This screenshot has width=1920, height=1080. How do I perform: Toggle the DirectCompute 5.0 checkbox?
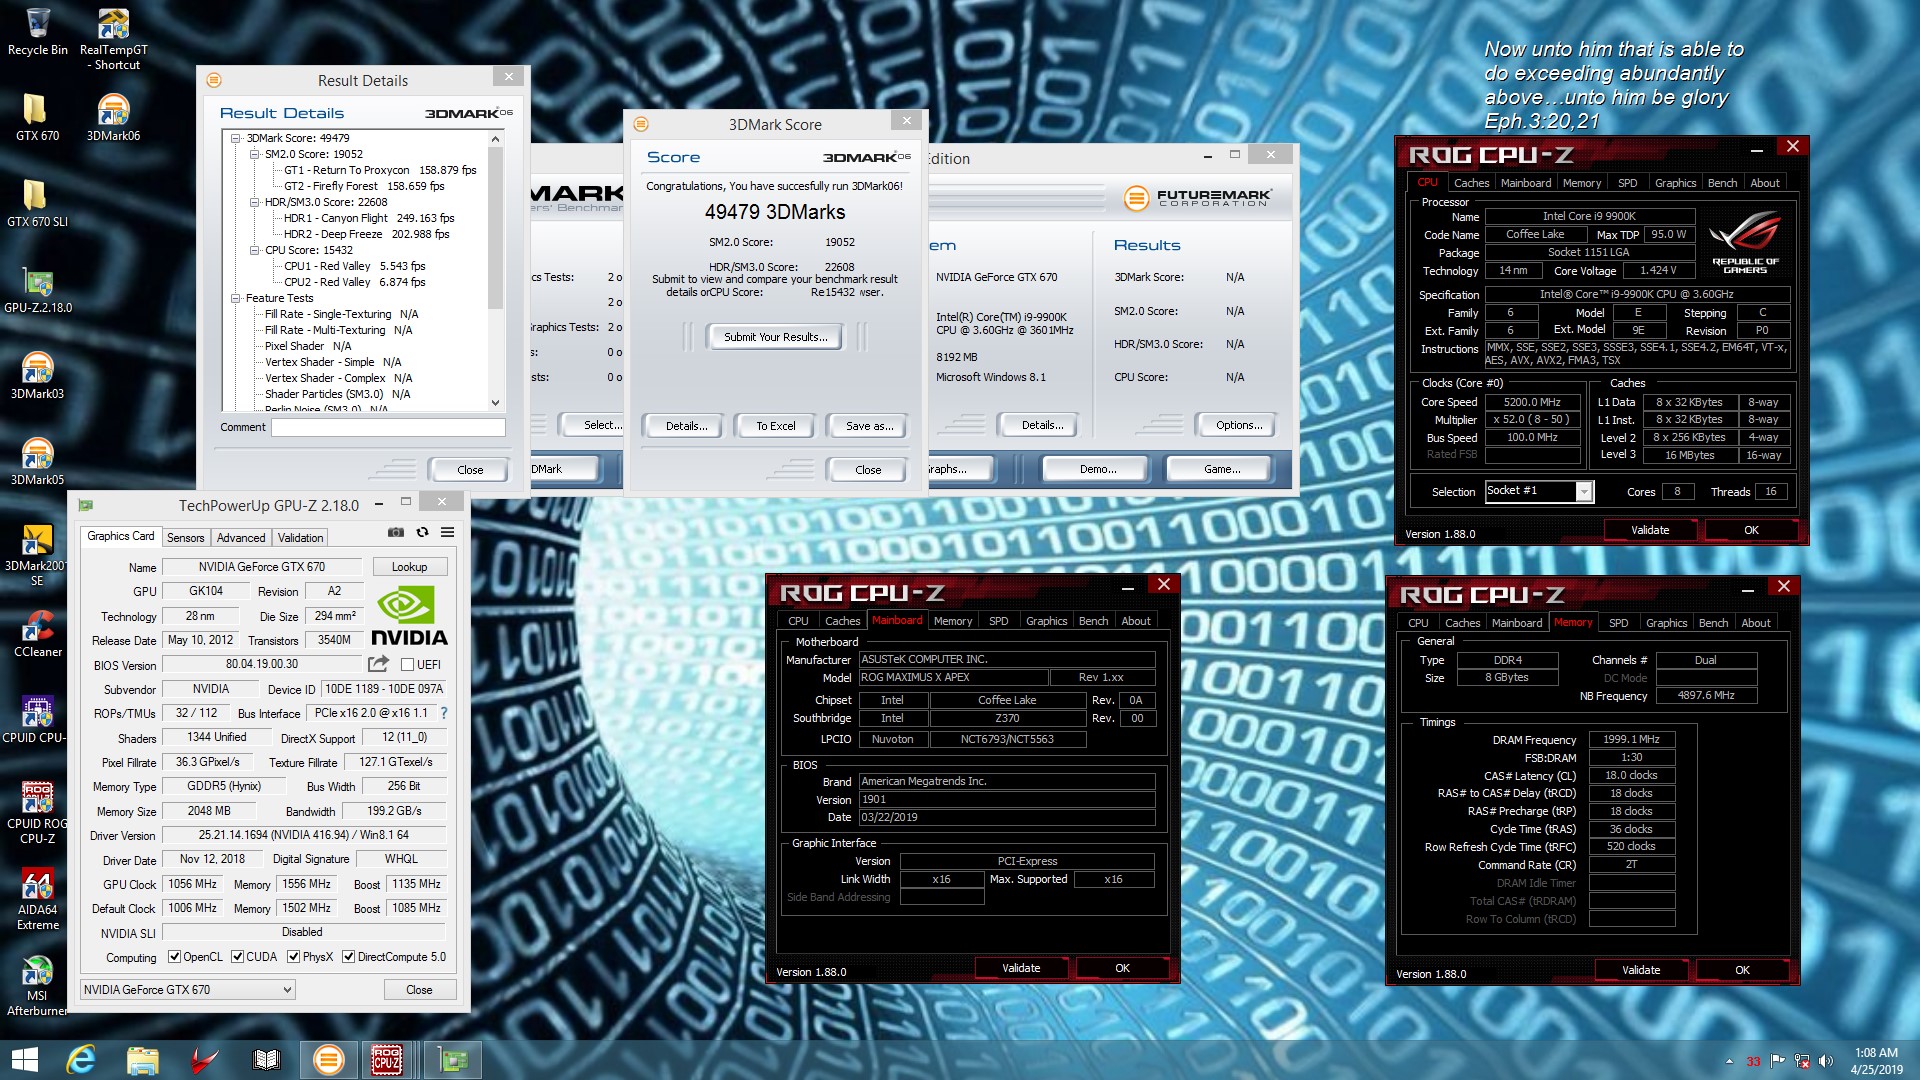349,957
